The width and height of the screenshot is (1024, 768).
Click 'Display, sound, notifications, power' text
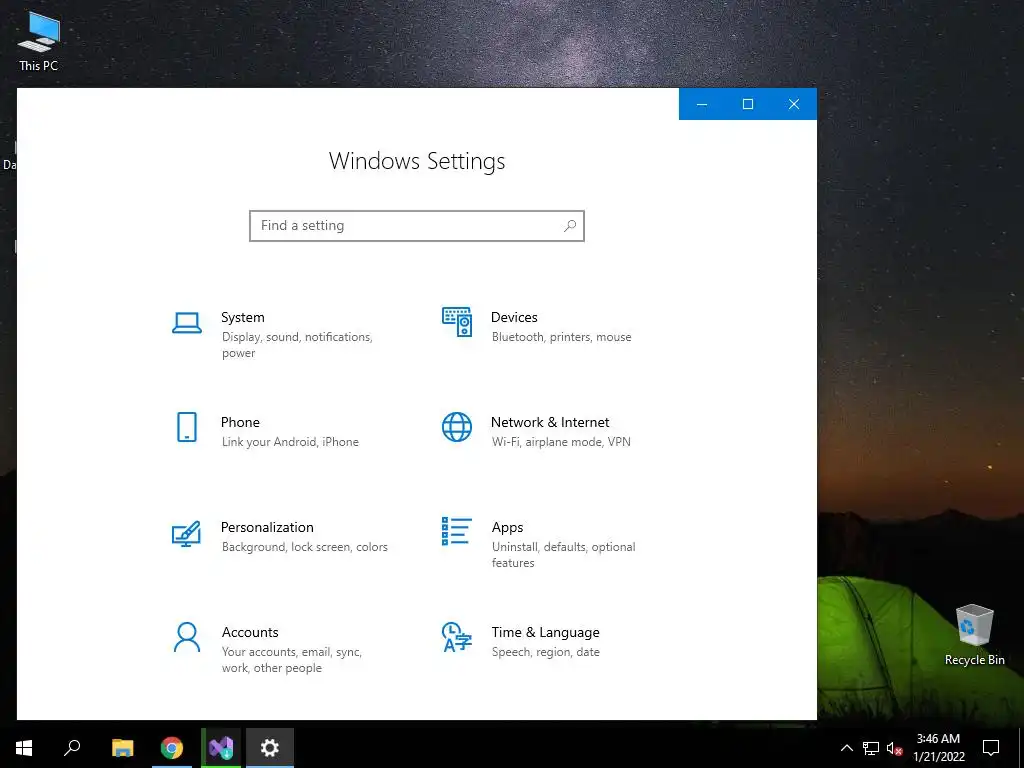297,345
